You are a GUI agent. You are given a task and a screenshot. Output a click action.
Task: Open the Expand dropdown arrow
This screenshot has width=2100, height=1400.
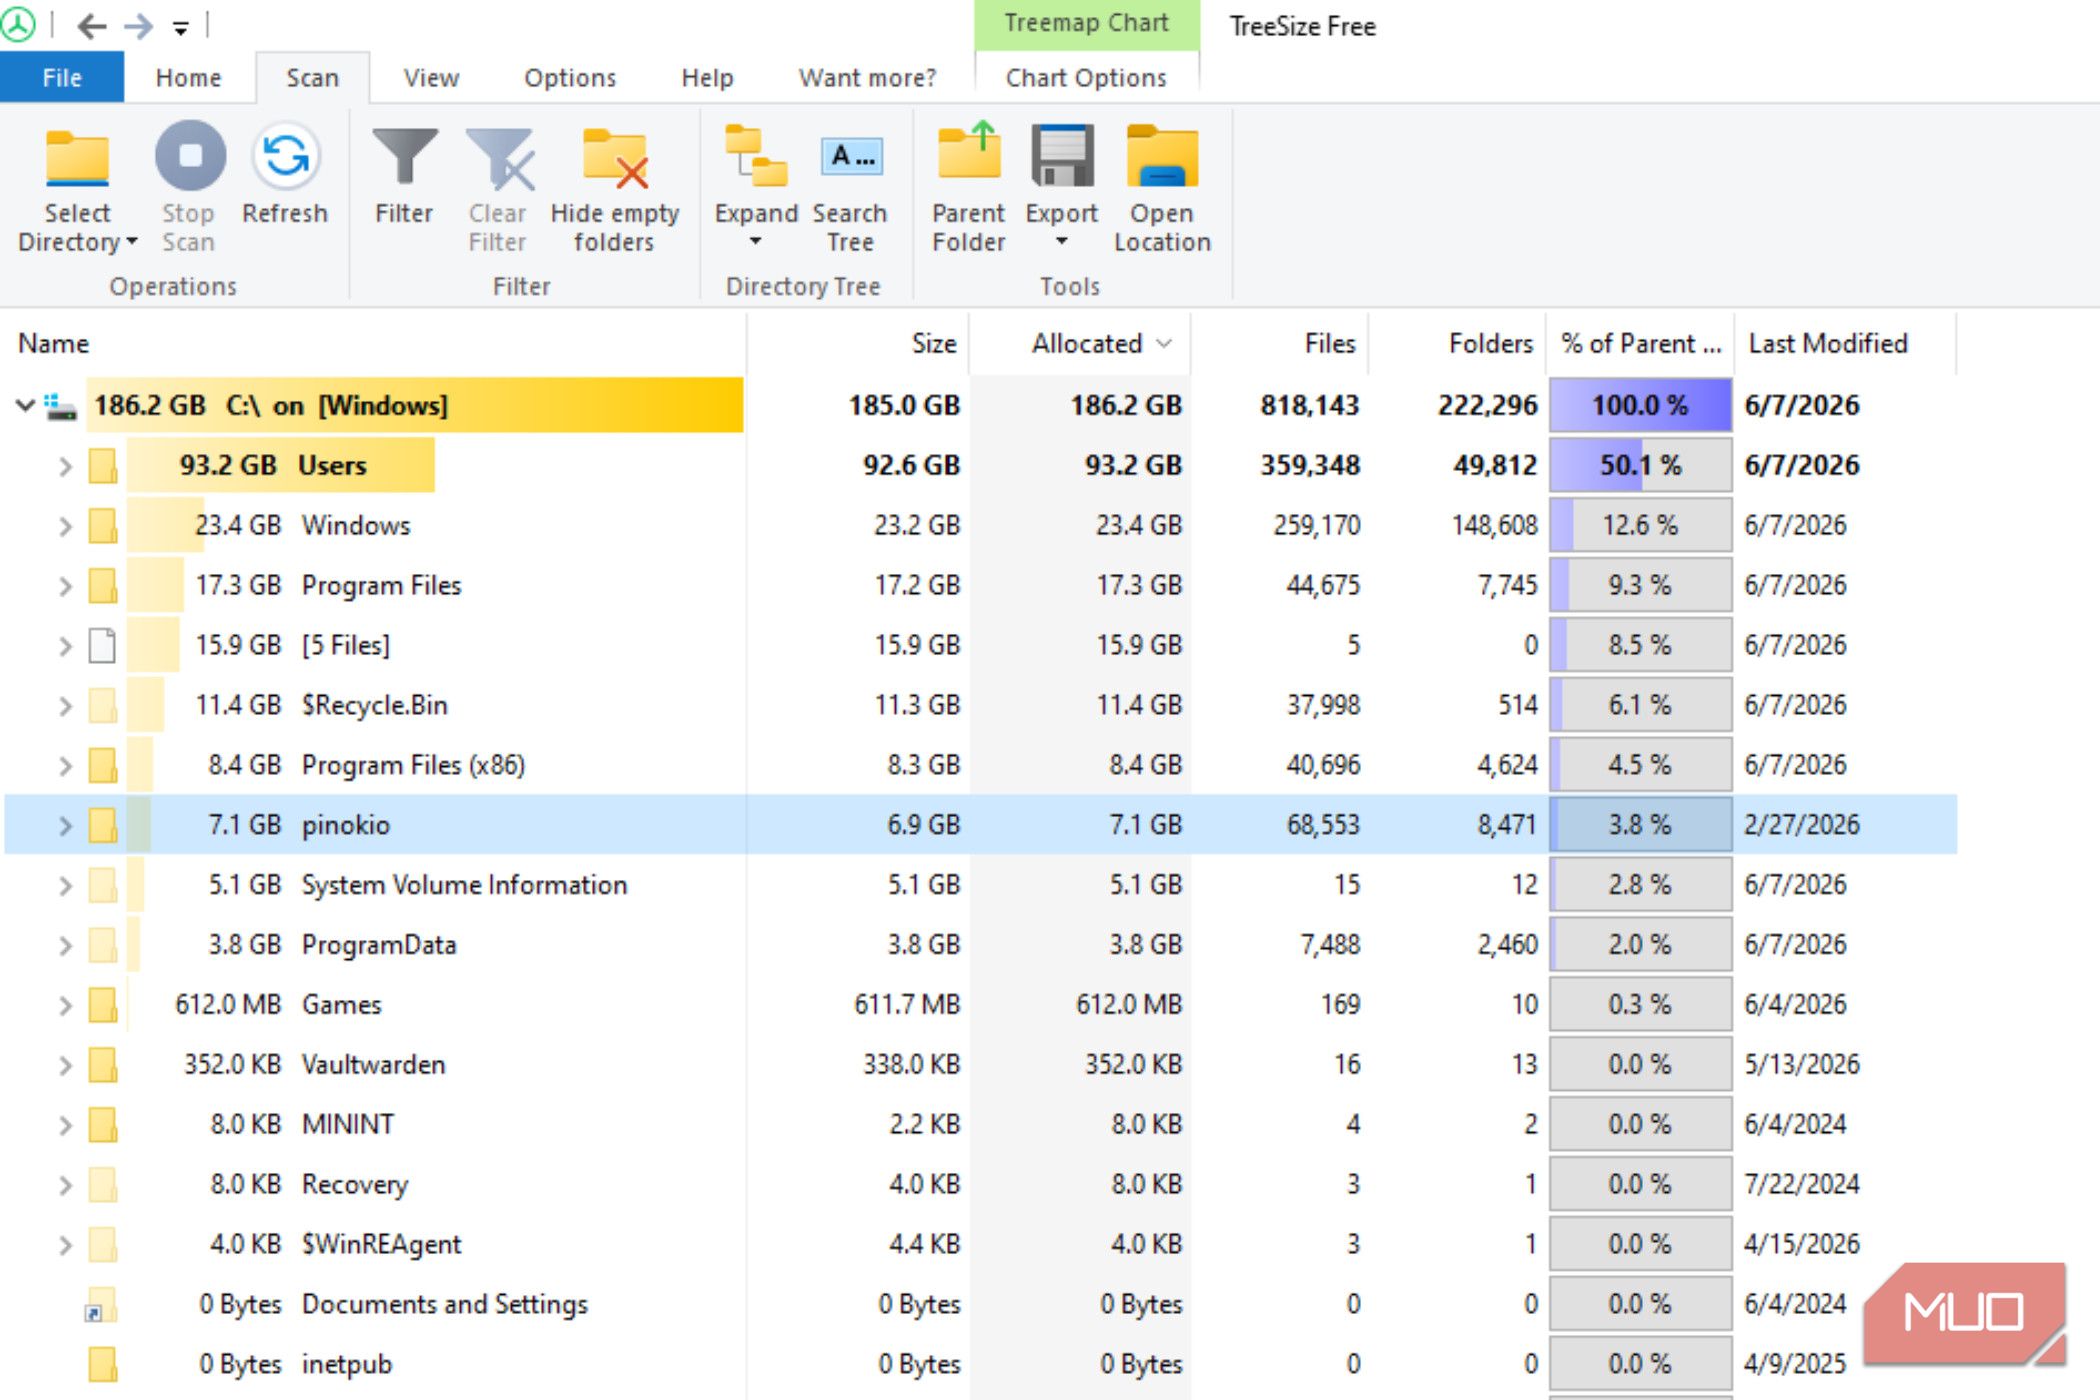[755, 242]
